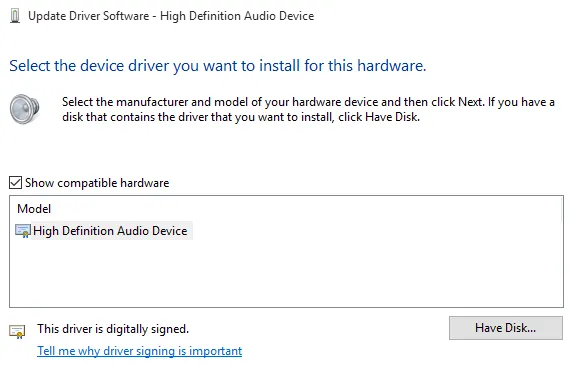This screenshot has height=366, width=569.
Task: Select High Definition Audio Device in model list
Action: click(110, 231)
